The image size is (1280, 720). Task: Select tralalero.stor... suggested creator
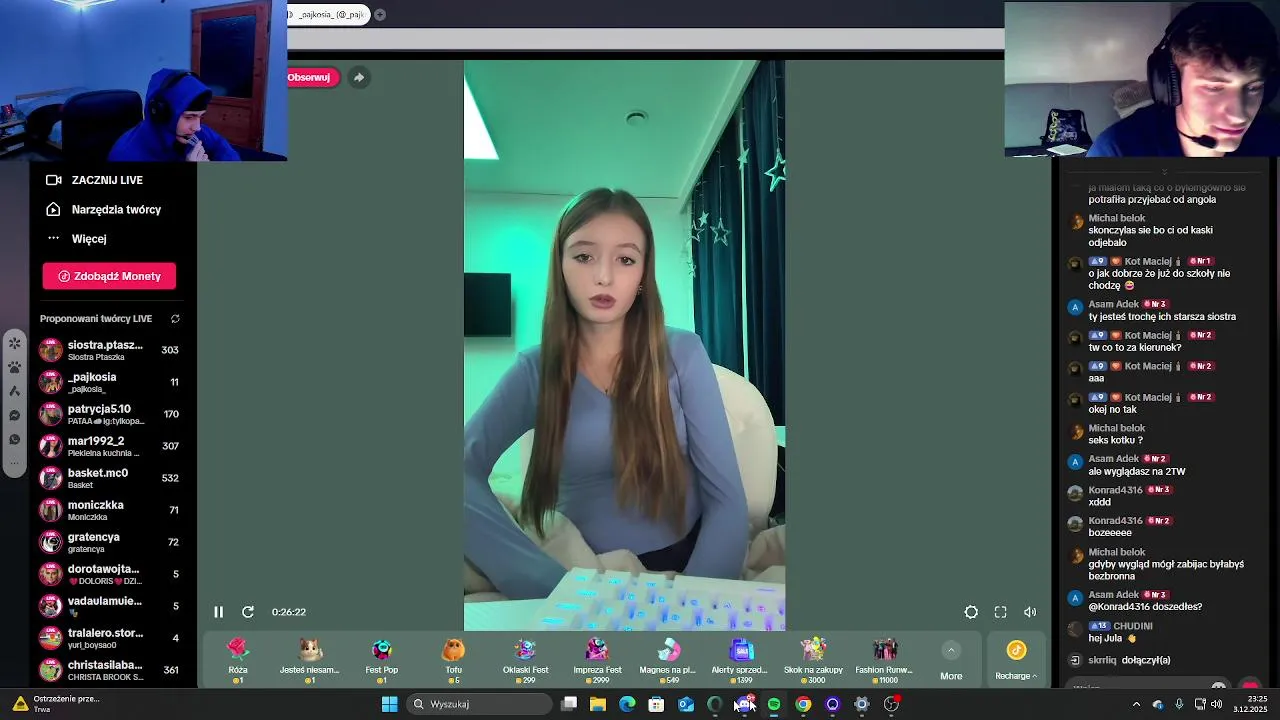(109, 638)
